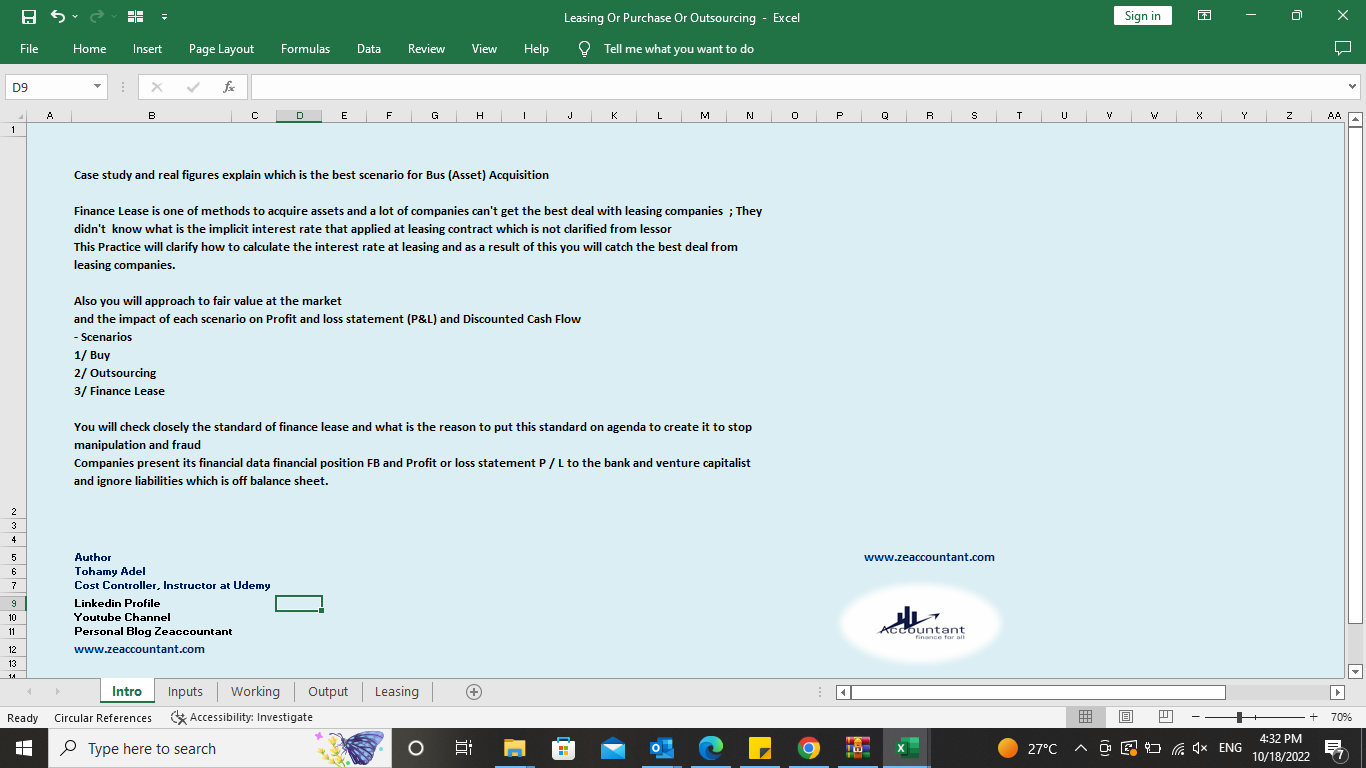Switch to Normal view icon
Image resolution: width=1366 pixels, height=768 pixels.
tap(1085, 717)
